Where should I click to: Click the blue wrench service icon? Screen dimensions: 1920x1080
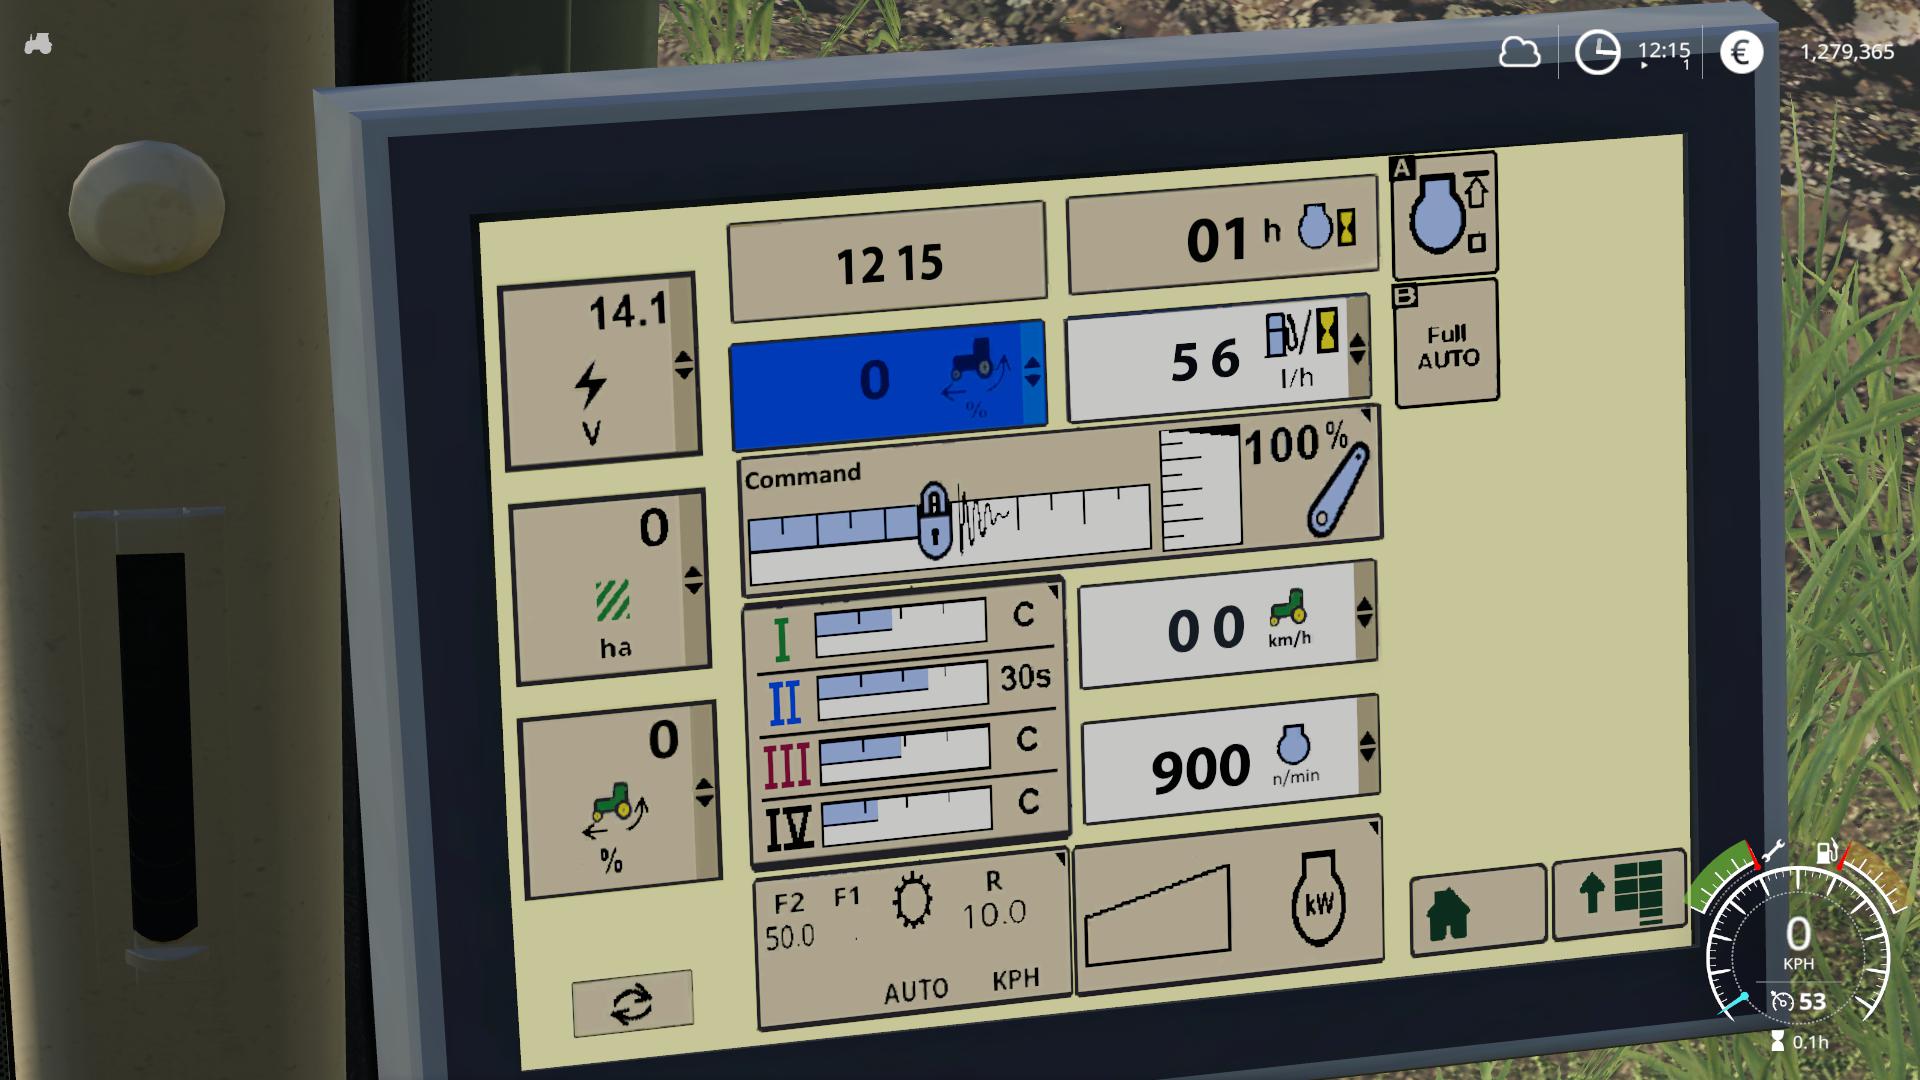1337,491
